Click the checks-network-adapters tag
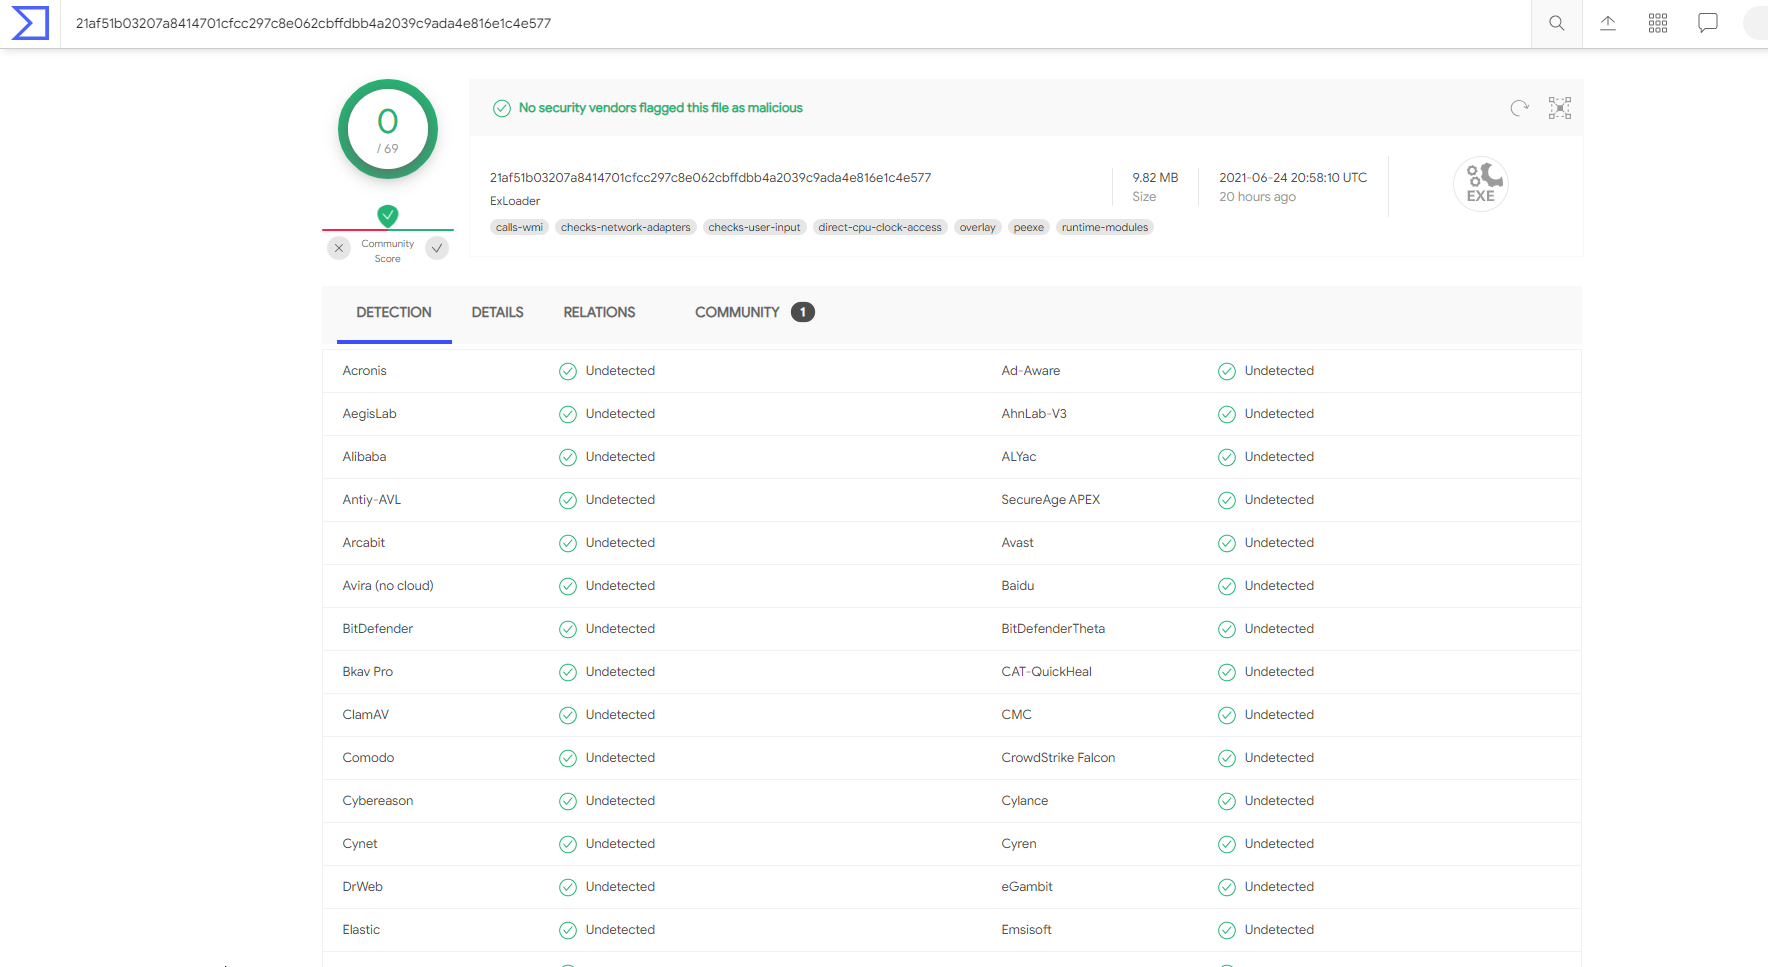The width and height of the screenshot is (1768, 967). pos(625,228)
